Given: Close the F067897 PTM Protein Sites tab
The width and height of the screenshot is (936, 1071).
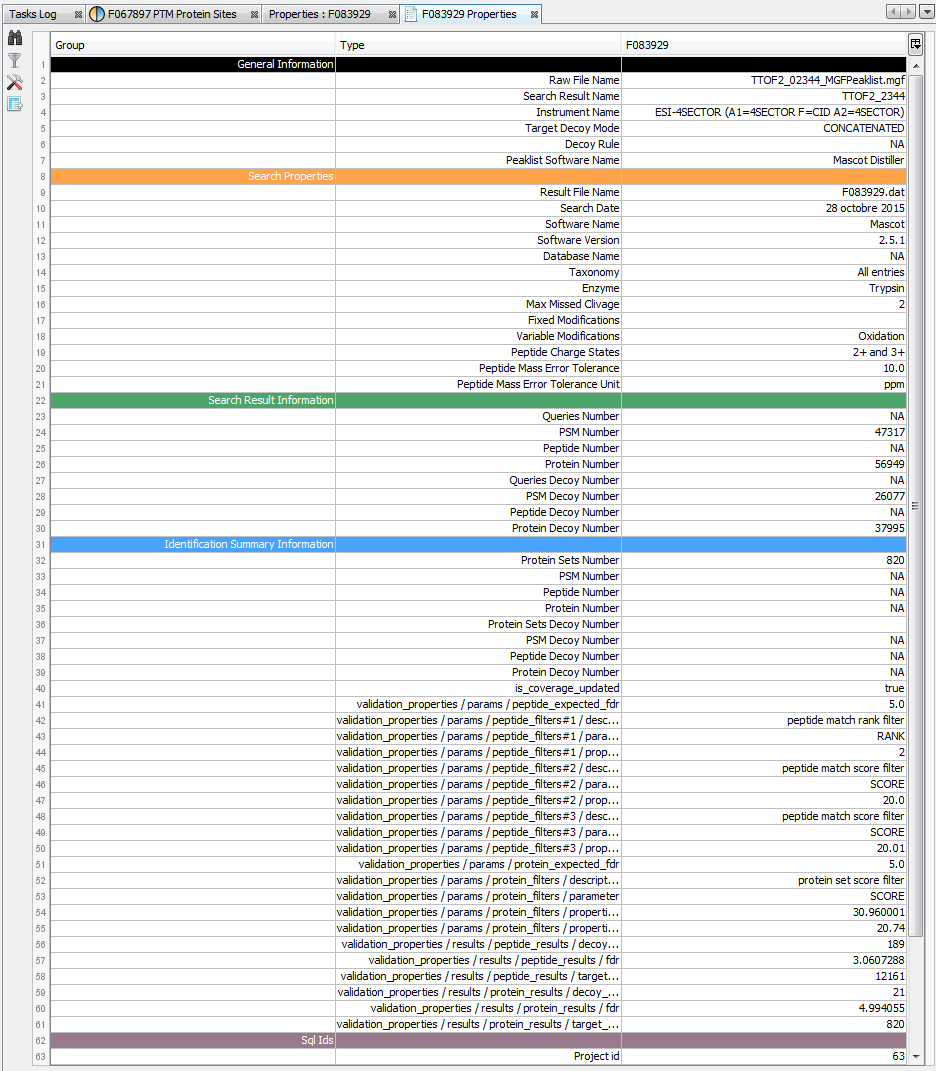Looking at the screenshot, I should click(254, 14).
